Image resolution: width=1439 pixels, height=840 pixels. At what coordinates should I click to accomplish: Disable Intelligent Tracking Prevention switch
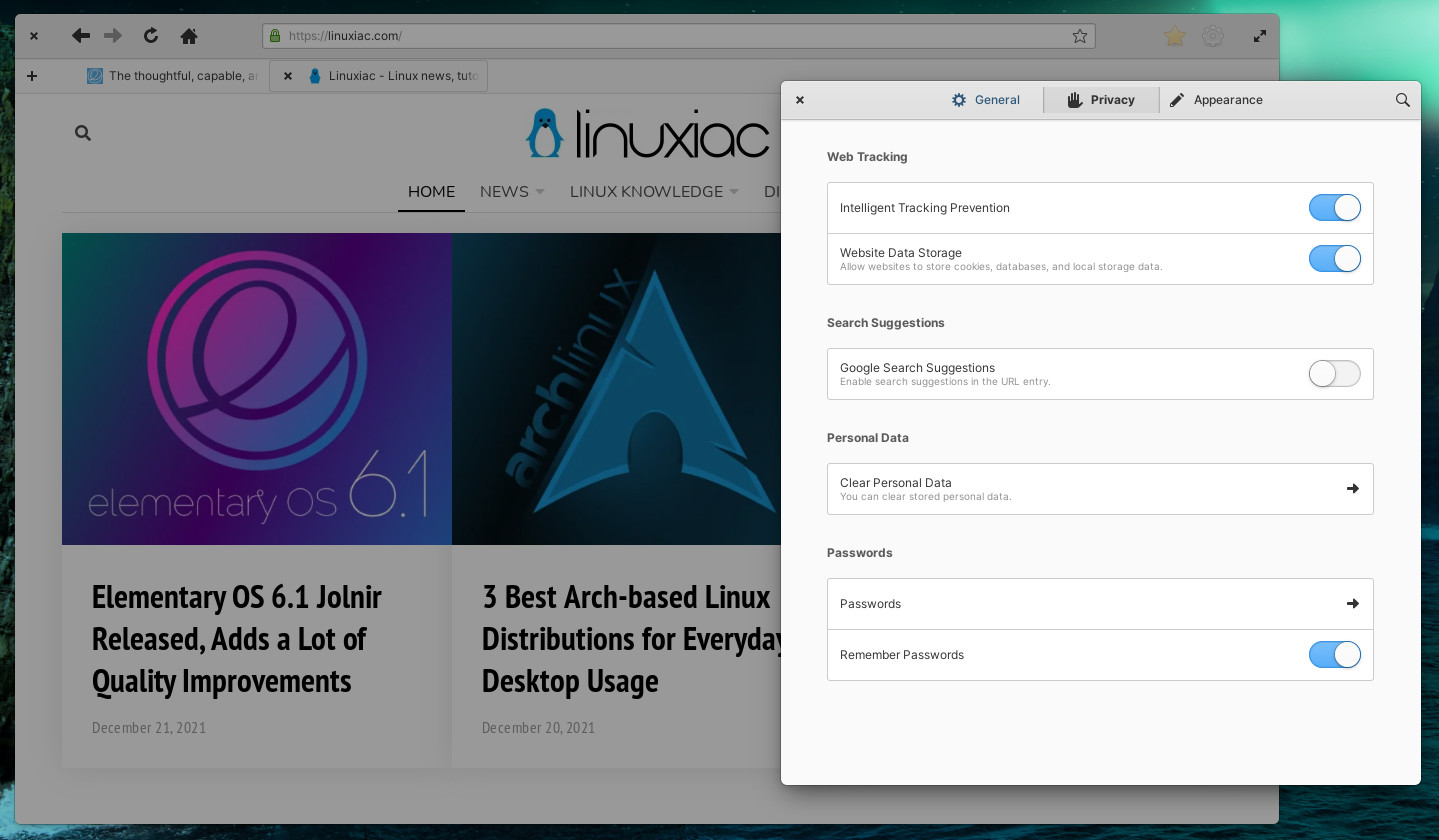pos(1335,208)
